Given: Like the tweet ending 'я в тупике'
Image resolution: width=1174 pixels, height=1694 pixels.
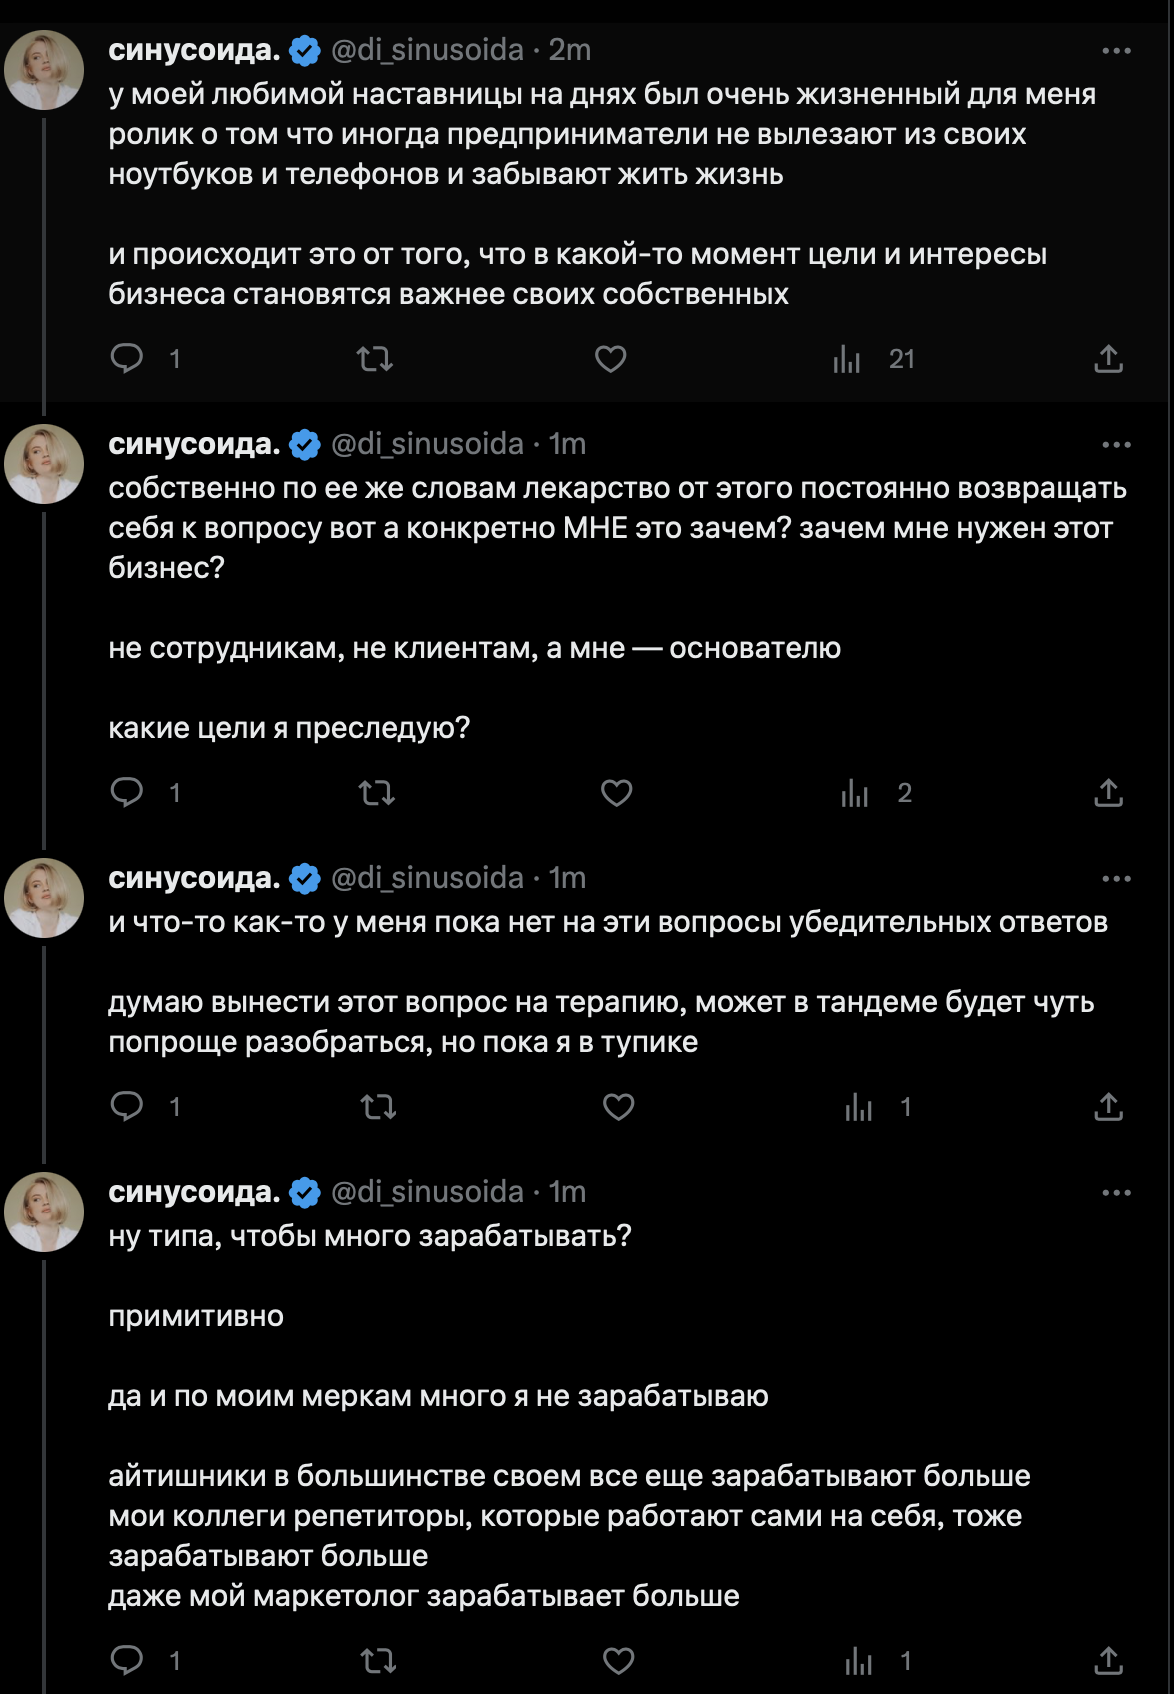Looking at the screenshot, I should tap(618, 1106).
